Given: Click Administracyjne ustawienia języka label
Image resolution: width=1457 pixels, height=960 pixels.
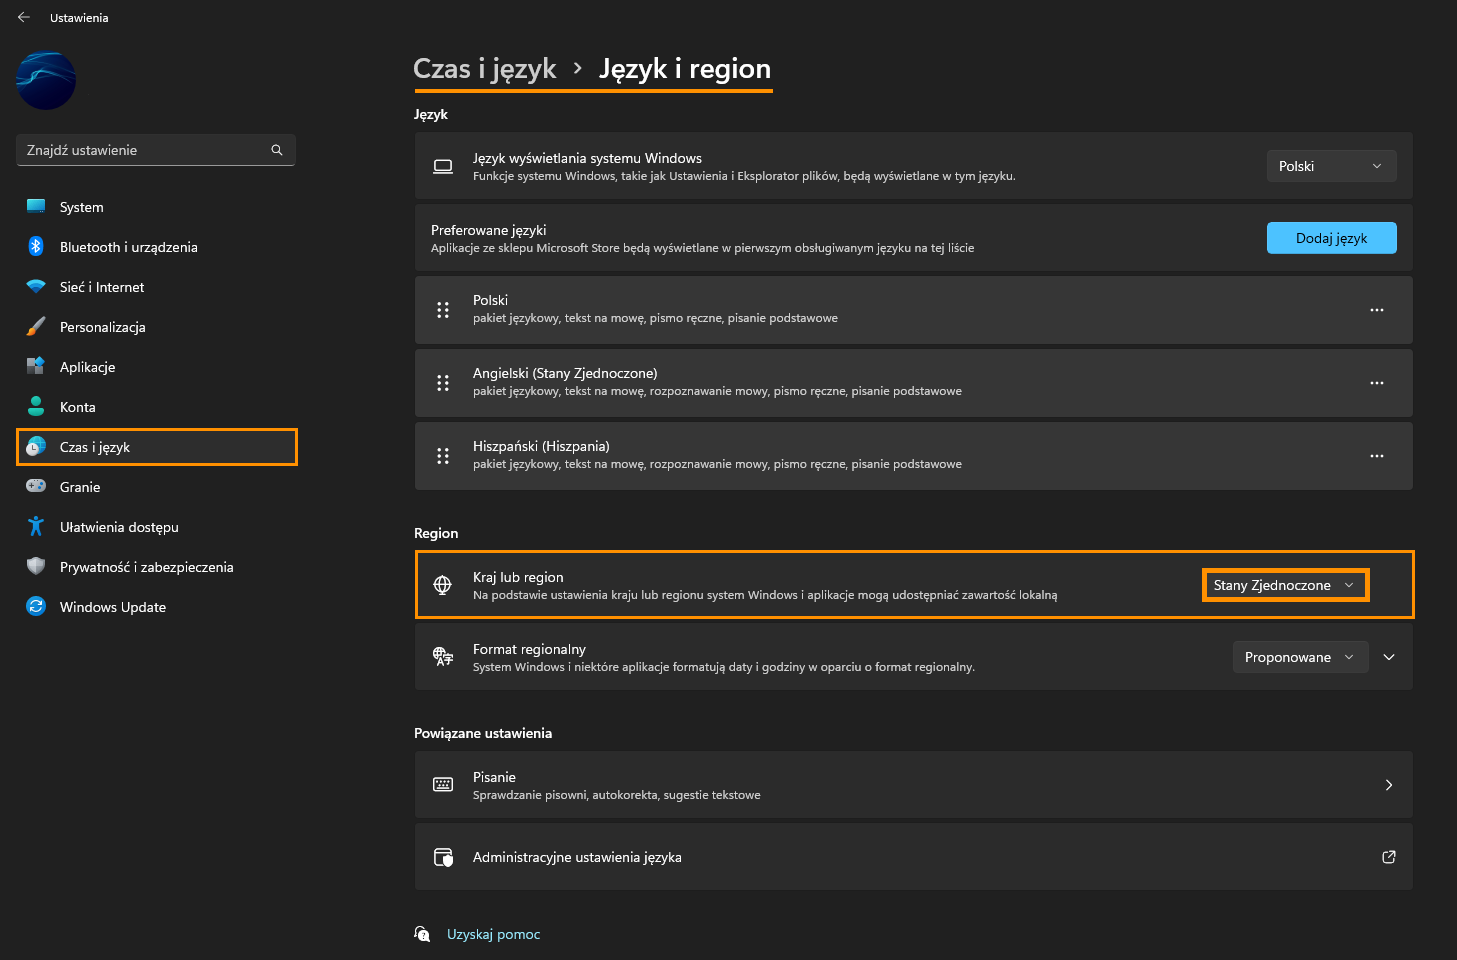Looking at the screenshot, I should coord(577,857).
